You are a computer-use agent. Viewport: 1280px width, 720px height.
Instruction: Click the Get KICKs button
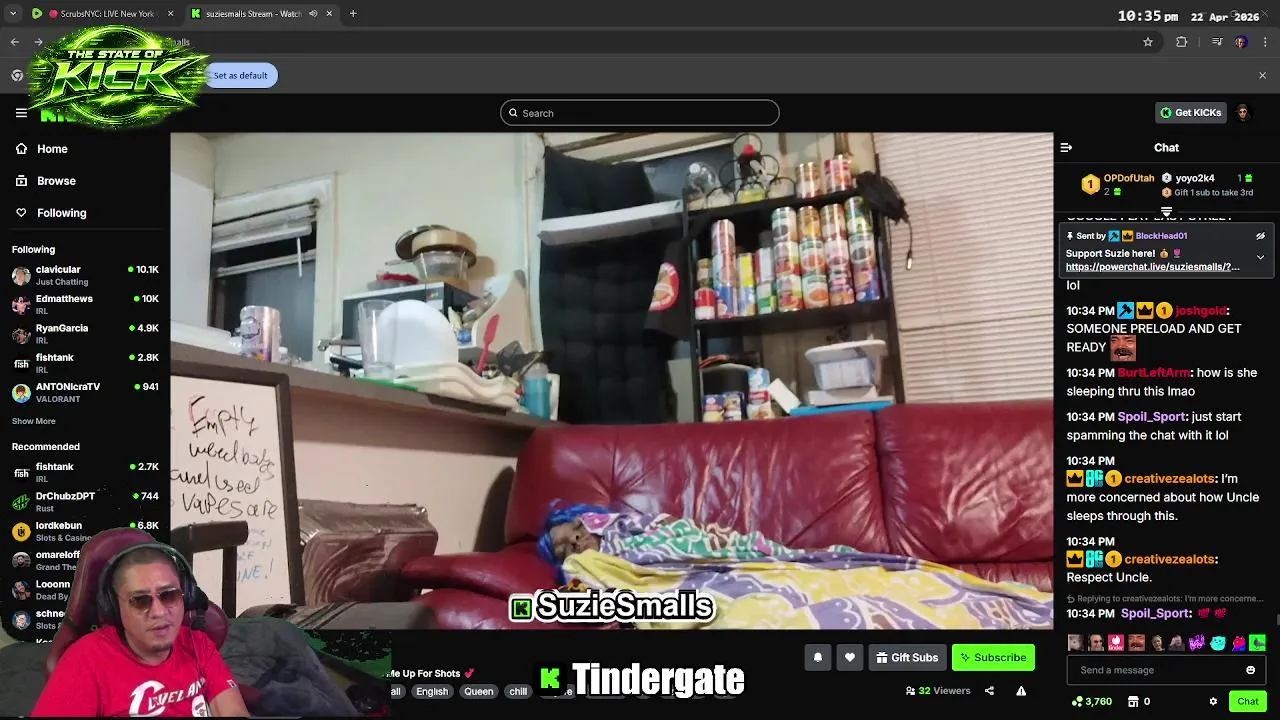point(1190,113)
